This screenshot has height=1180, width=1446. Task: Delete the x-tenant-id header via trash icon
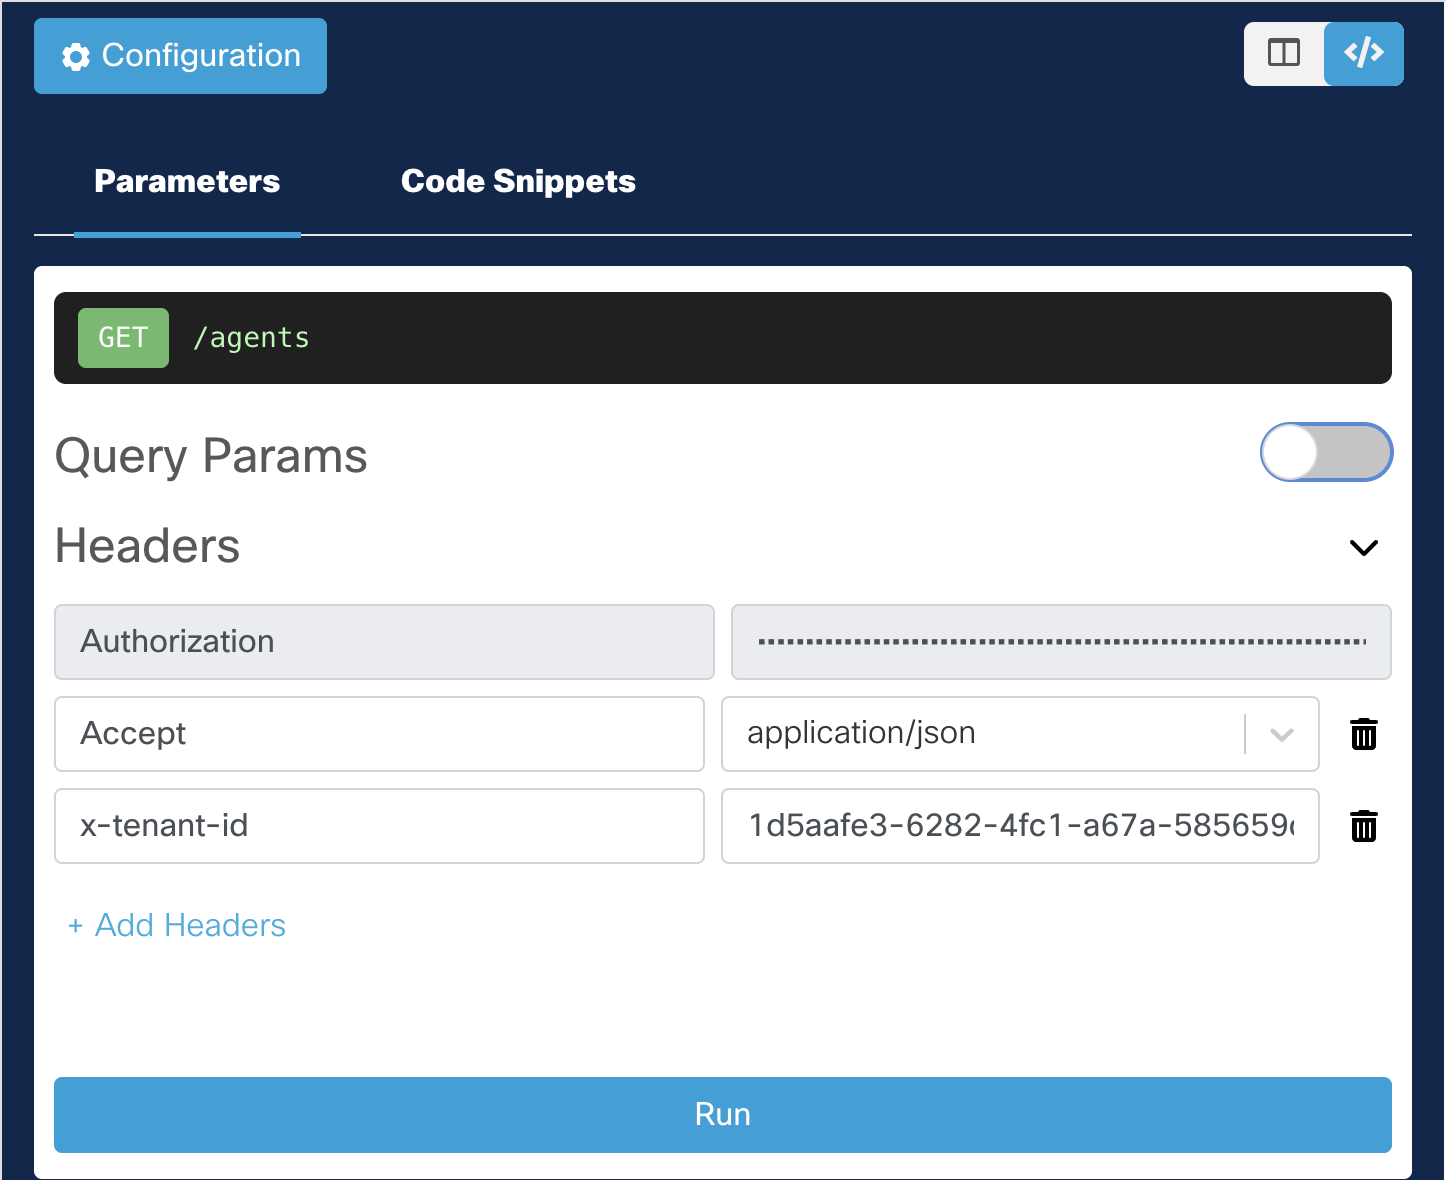click(x=1363, y=825)
